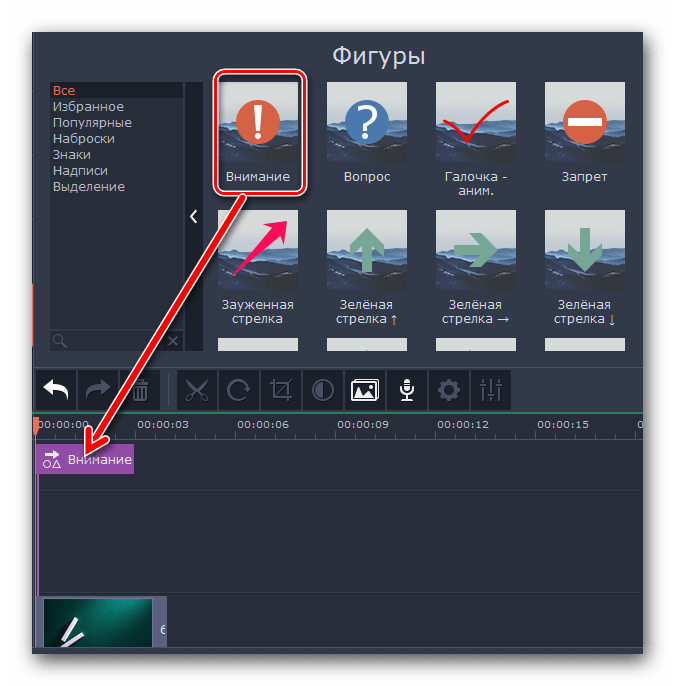Click the timeline ruler at 00:00:09
The width and height of the screenshot is (675, 686).
pyautogui.click(x=363, y=424)
